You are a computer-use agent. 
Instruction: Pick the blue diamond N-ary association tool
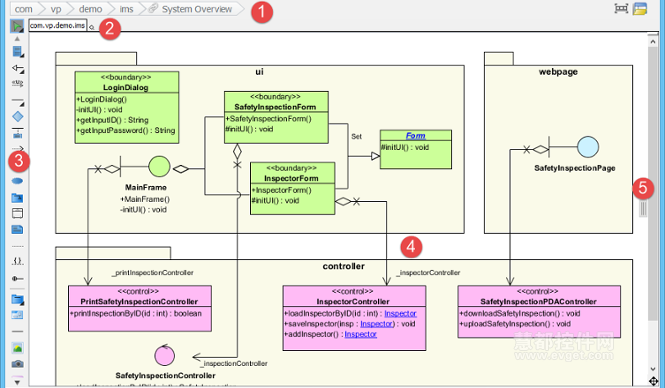(17, 117)
